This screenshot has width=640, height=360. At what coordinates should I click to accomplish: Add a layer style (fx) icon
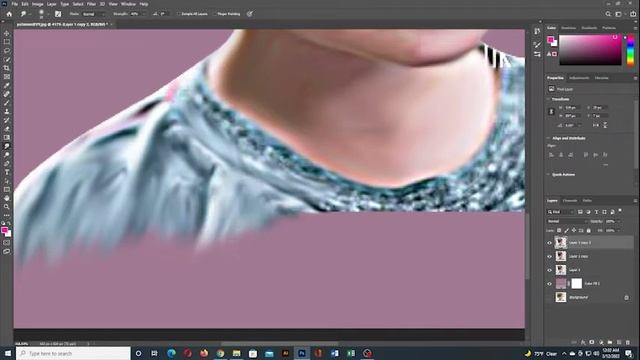click(x=583, y=342)
